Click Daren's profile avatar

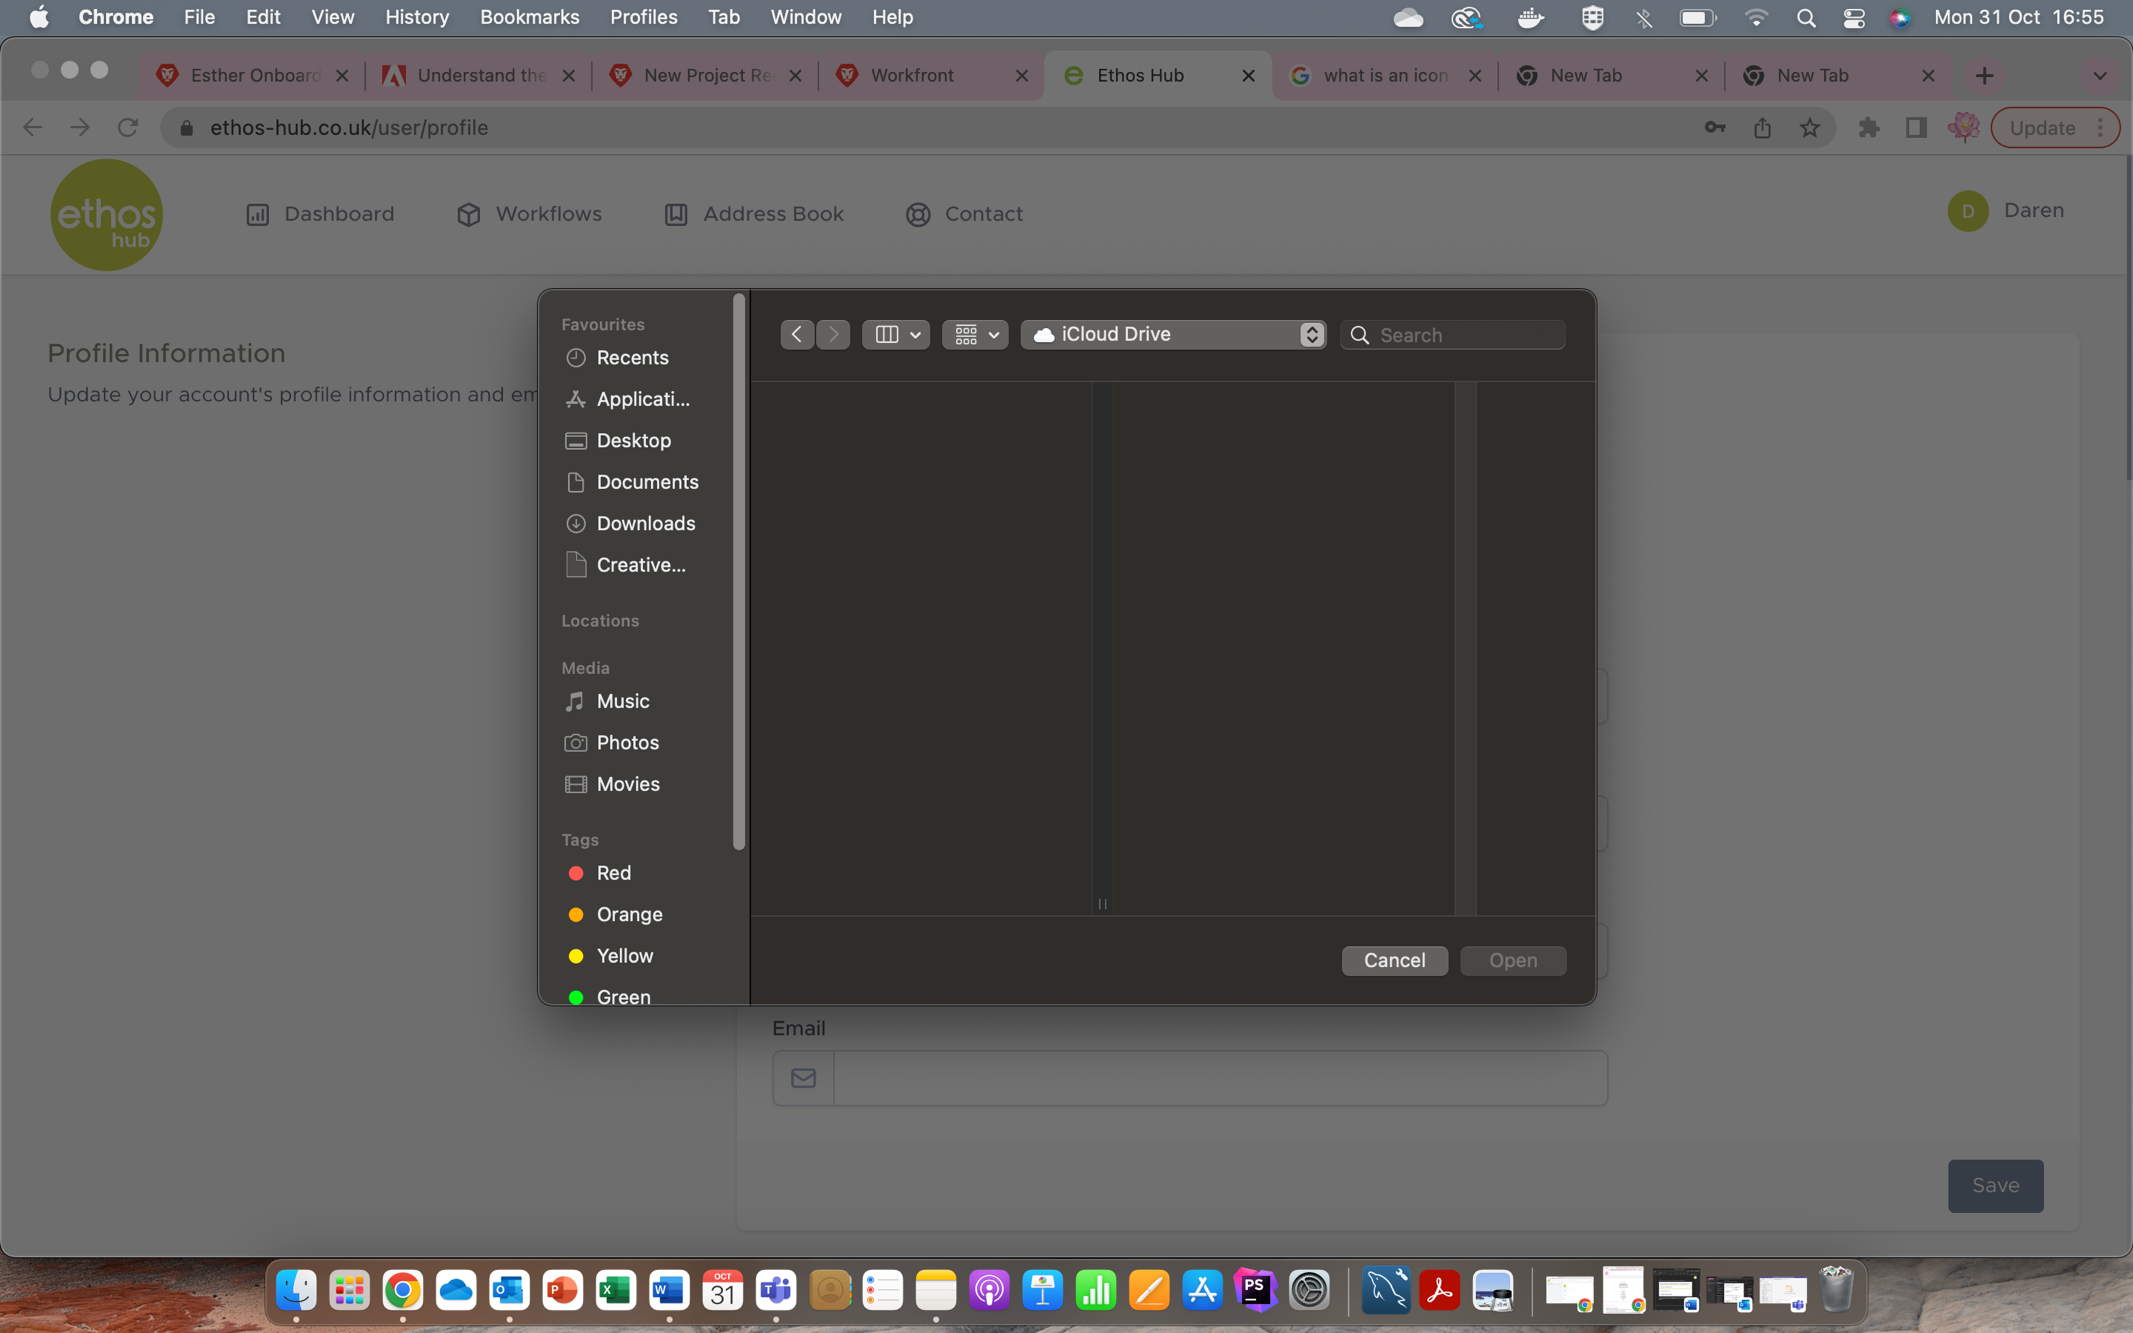1968,211
